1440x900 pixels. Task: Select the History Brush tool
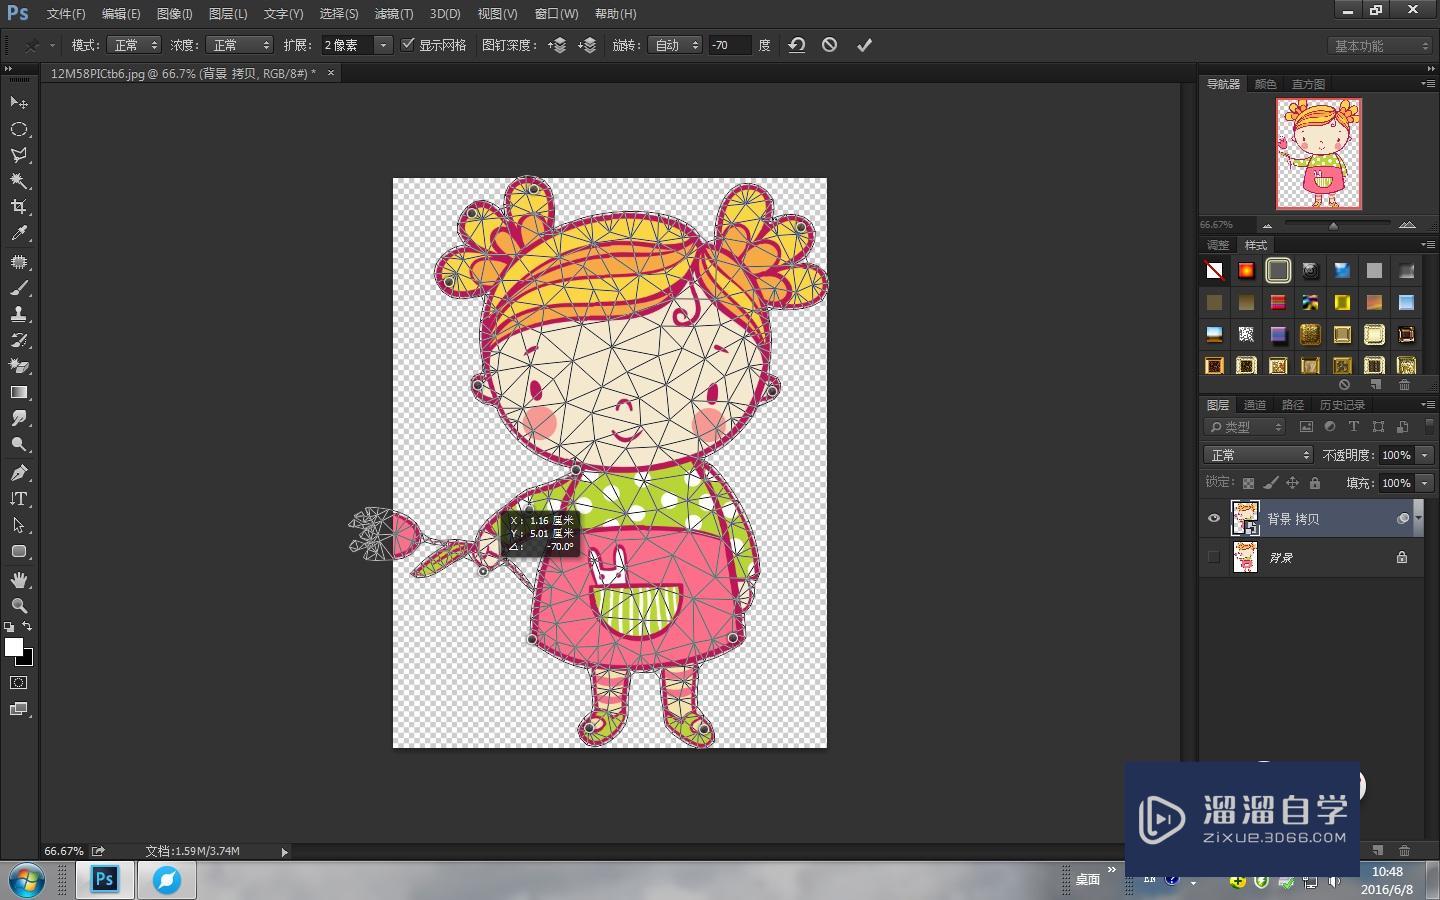(19, 340)
